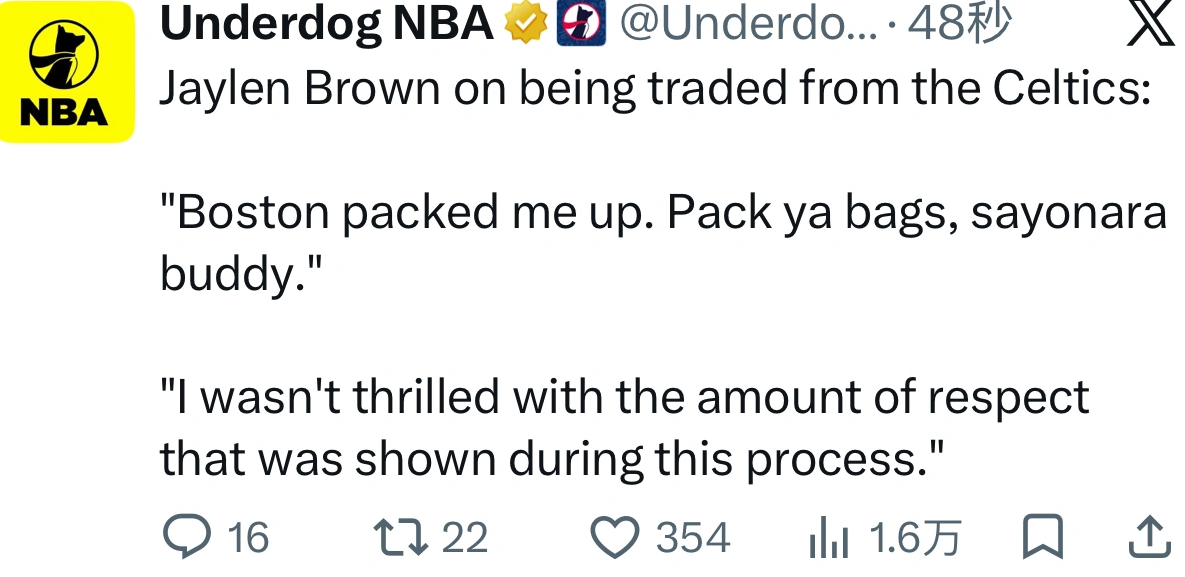Click the reply speech bubble icon
Screen dimensions: 1185x577
point(187,536)
